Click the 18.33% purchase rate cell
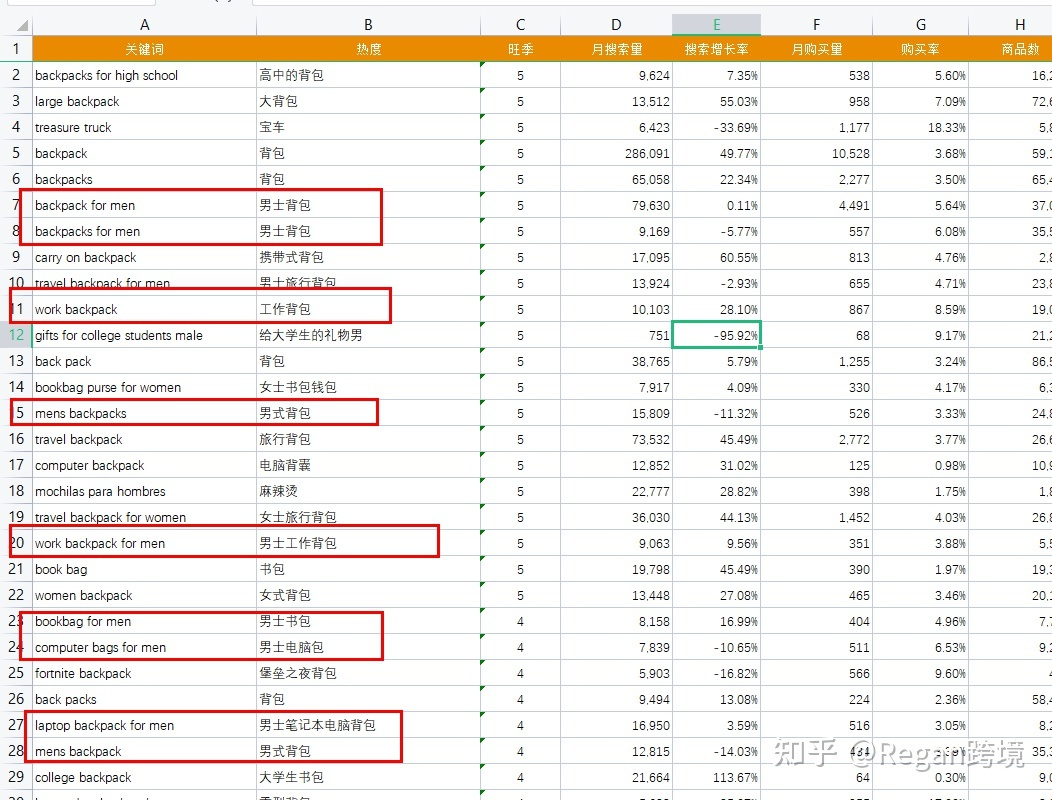1052x800 pixels. 920,127
